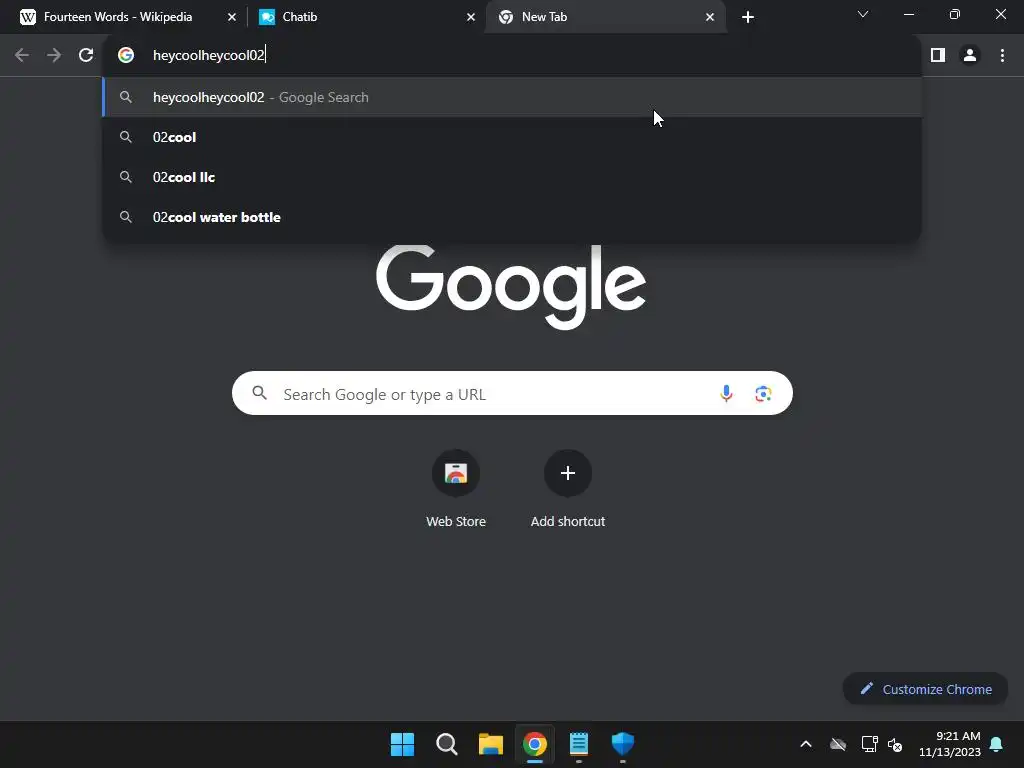Screen dimensions: 1024x768
Task: Open Notepad from the taskbar
Action: point(579,744)
